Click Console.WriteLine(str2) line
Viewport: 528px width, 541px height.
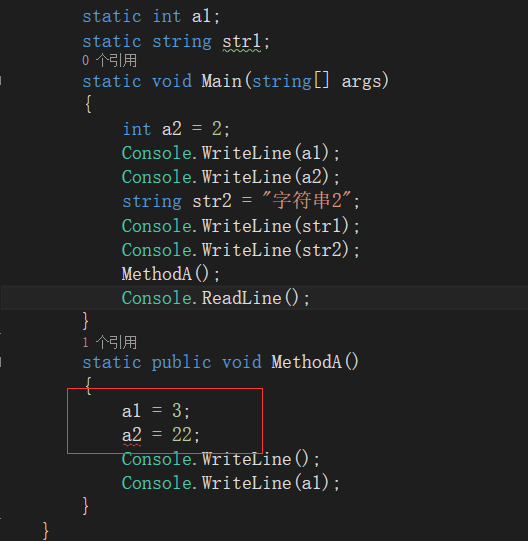pyautogui.click(x=241, y=250)
